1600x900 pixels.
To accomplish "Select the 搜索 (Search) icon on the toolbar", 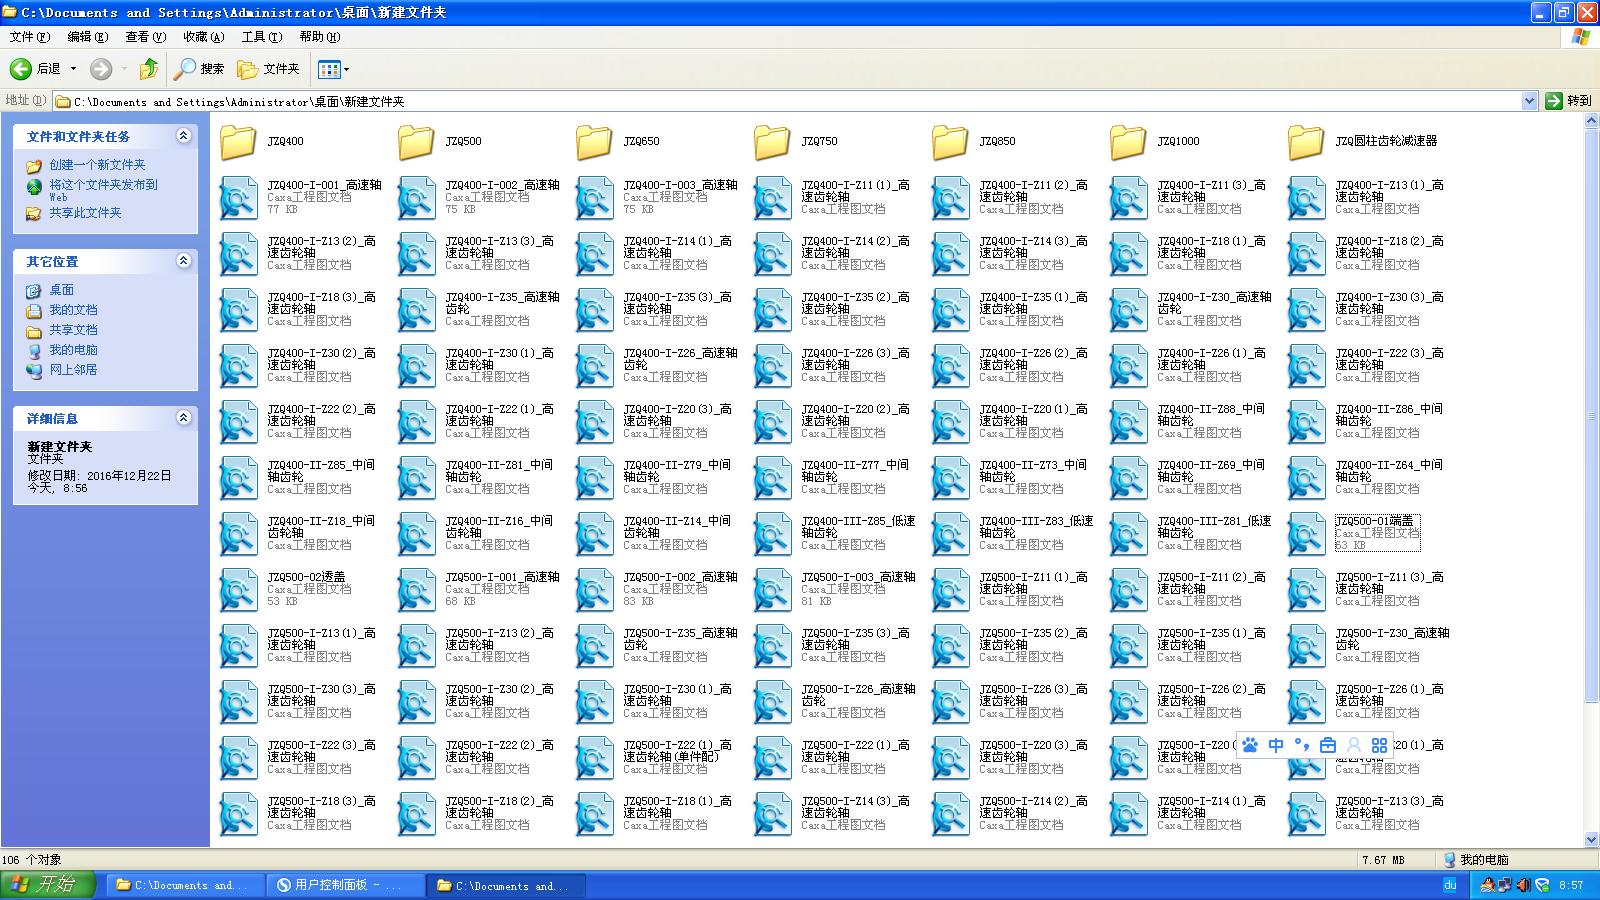I will tap(182, 69).
